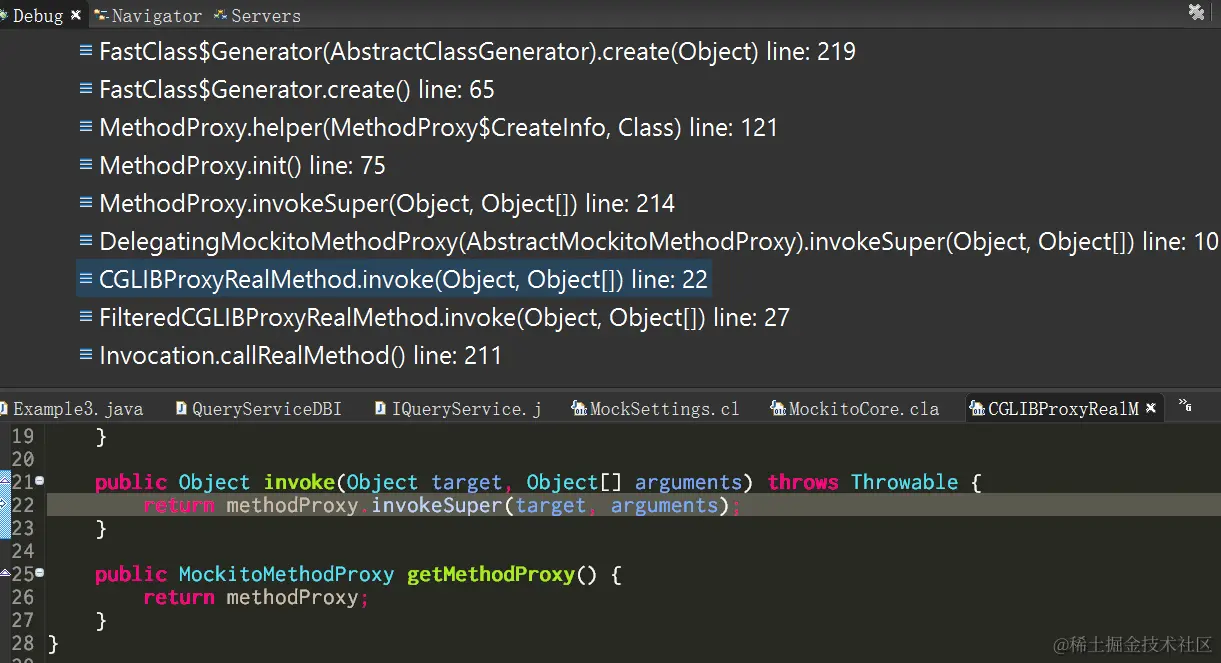This screenshot has width=1221, height=663.
Task: Click stack frame icon beside MethodProxy.helper row
Action: [86, 128]
